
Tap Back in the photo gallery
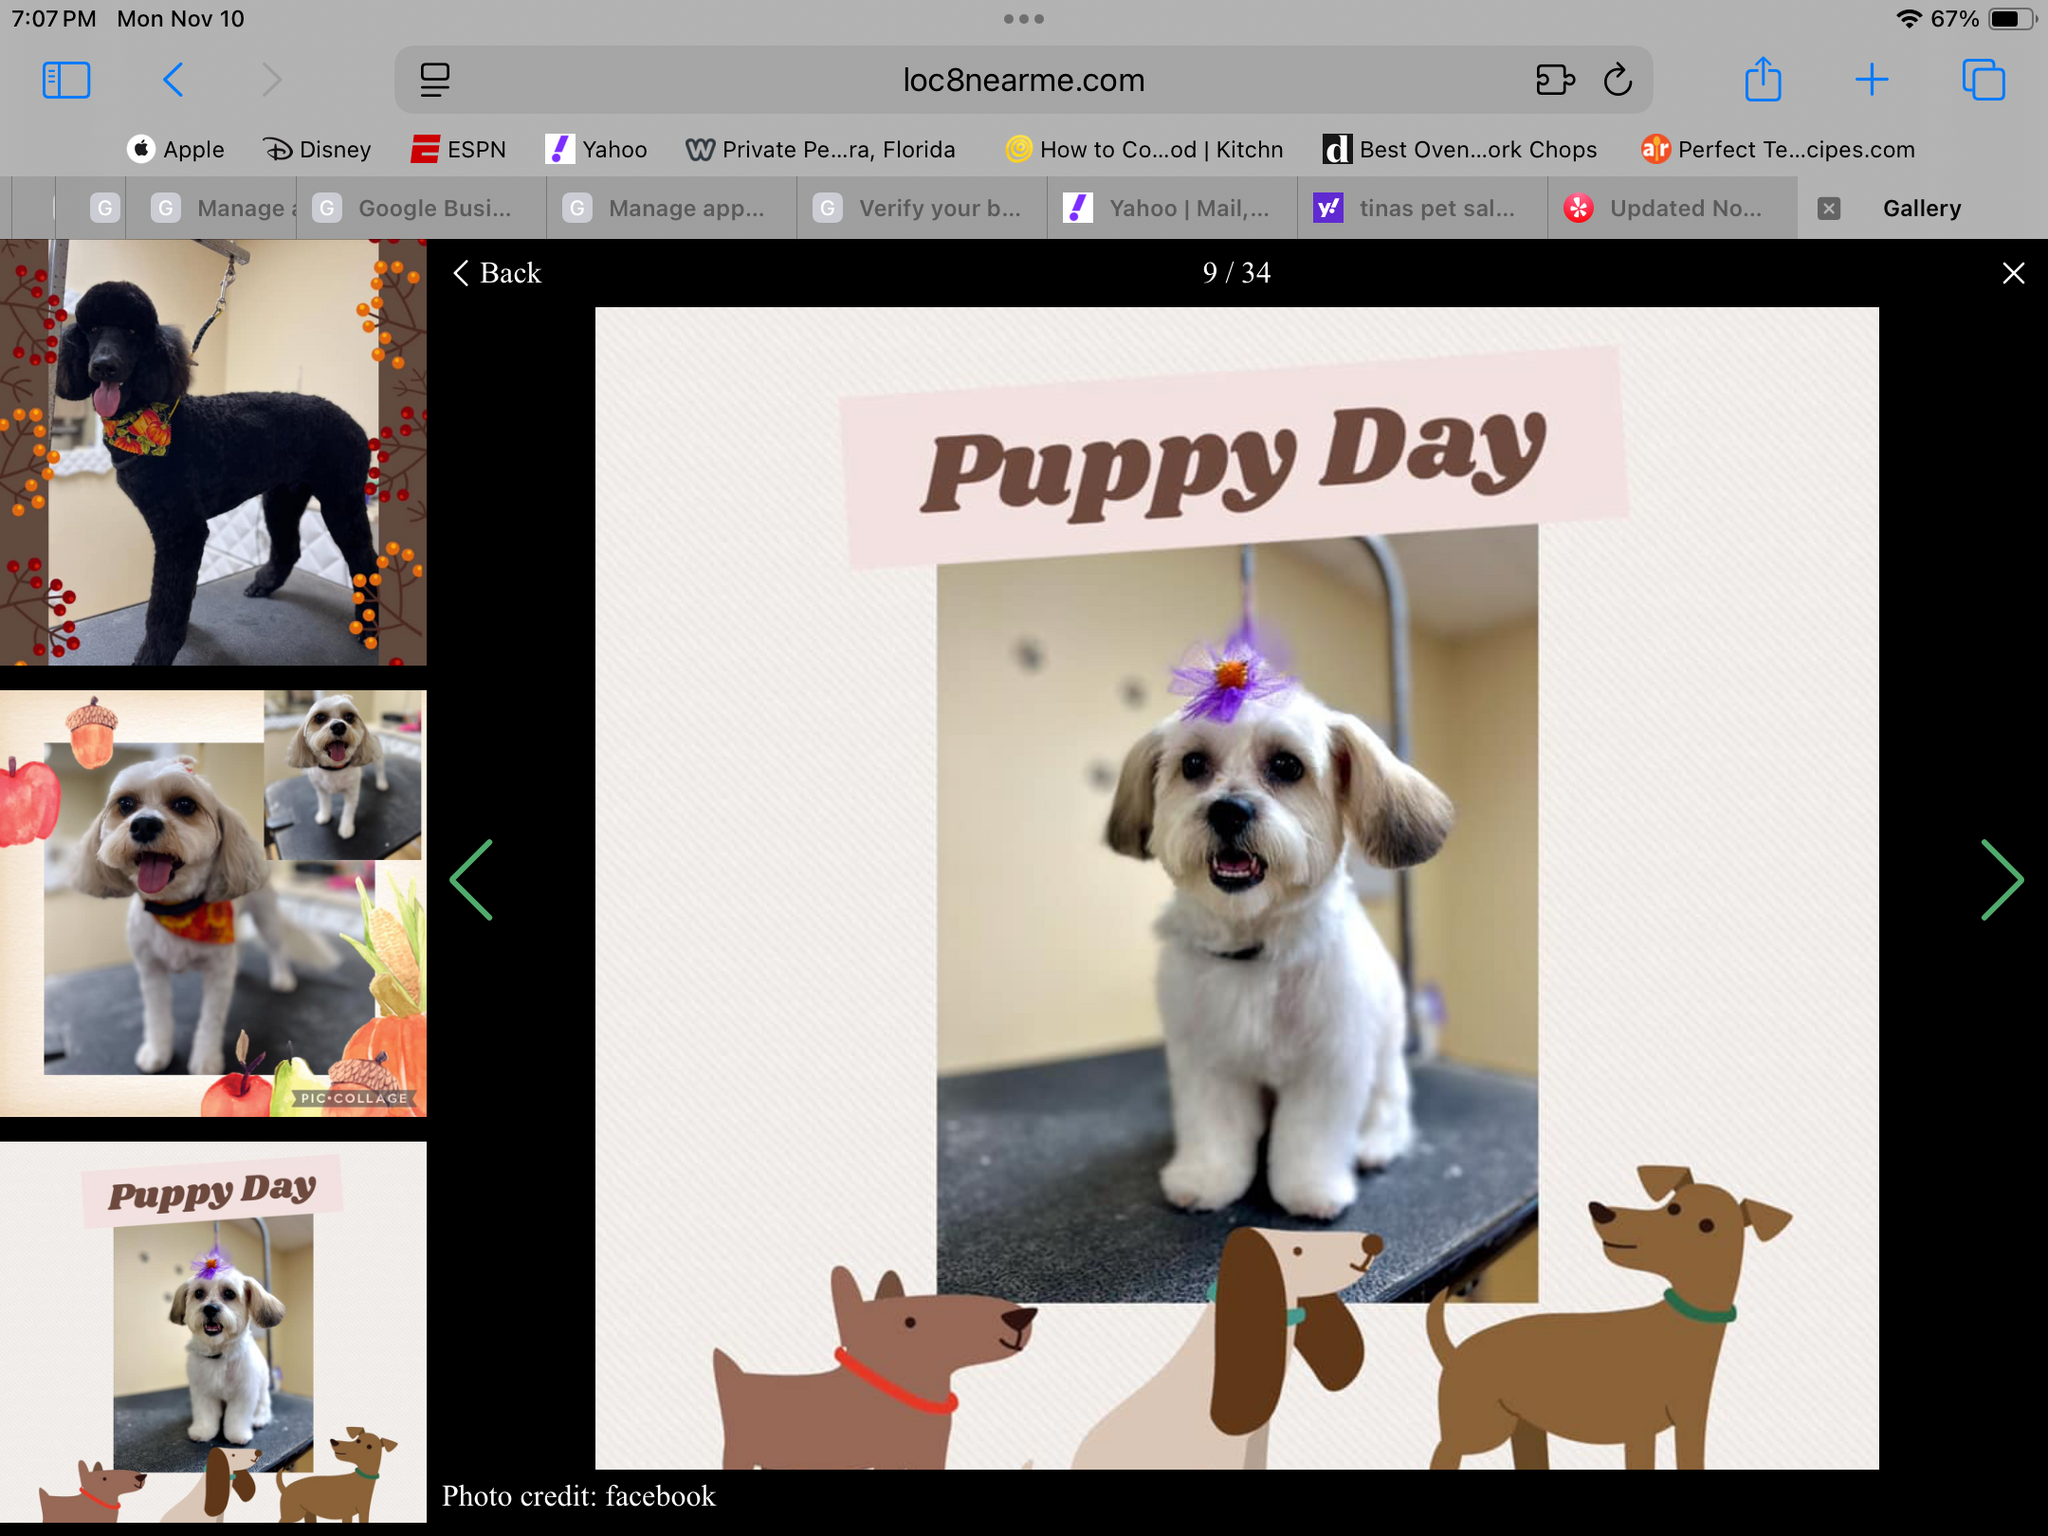pyautogui.click(x=496, y=273)
